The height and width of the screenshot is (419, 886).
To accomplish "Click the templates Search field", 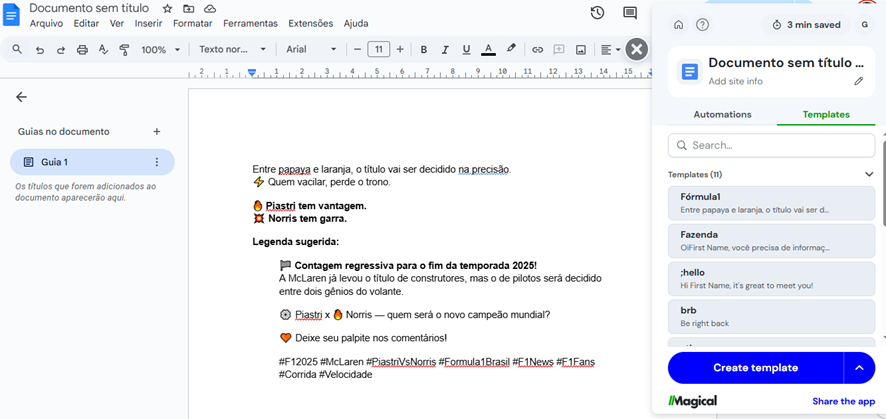I will point(771,145).
